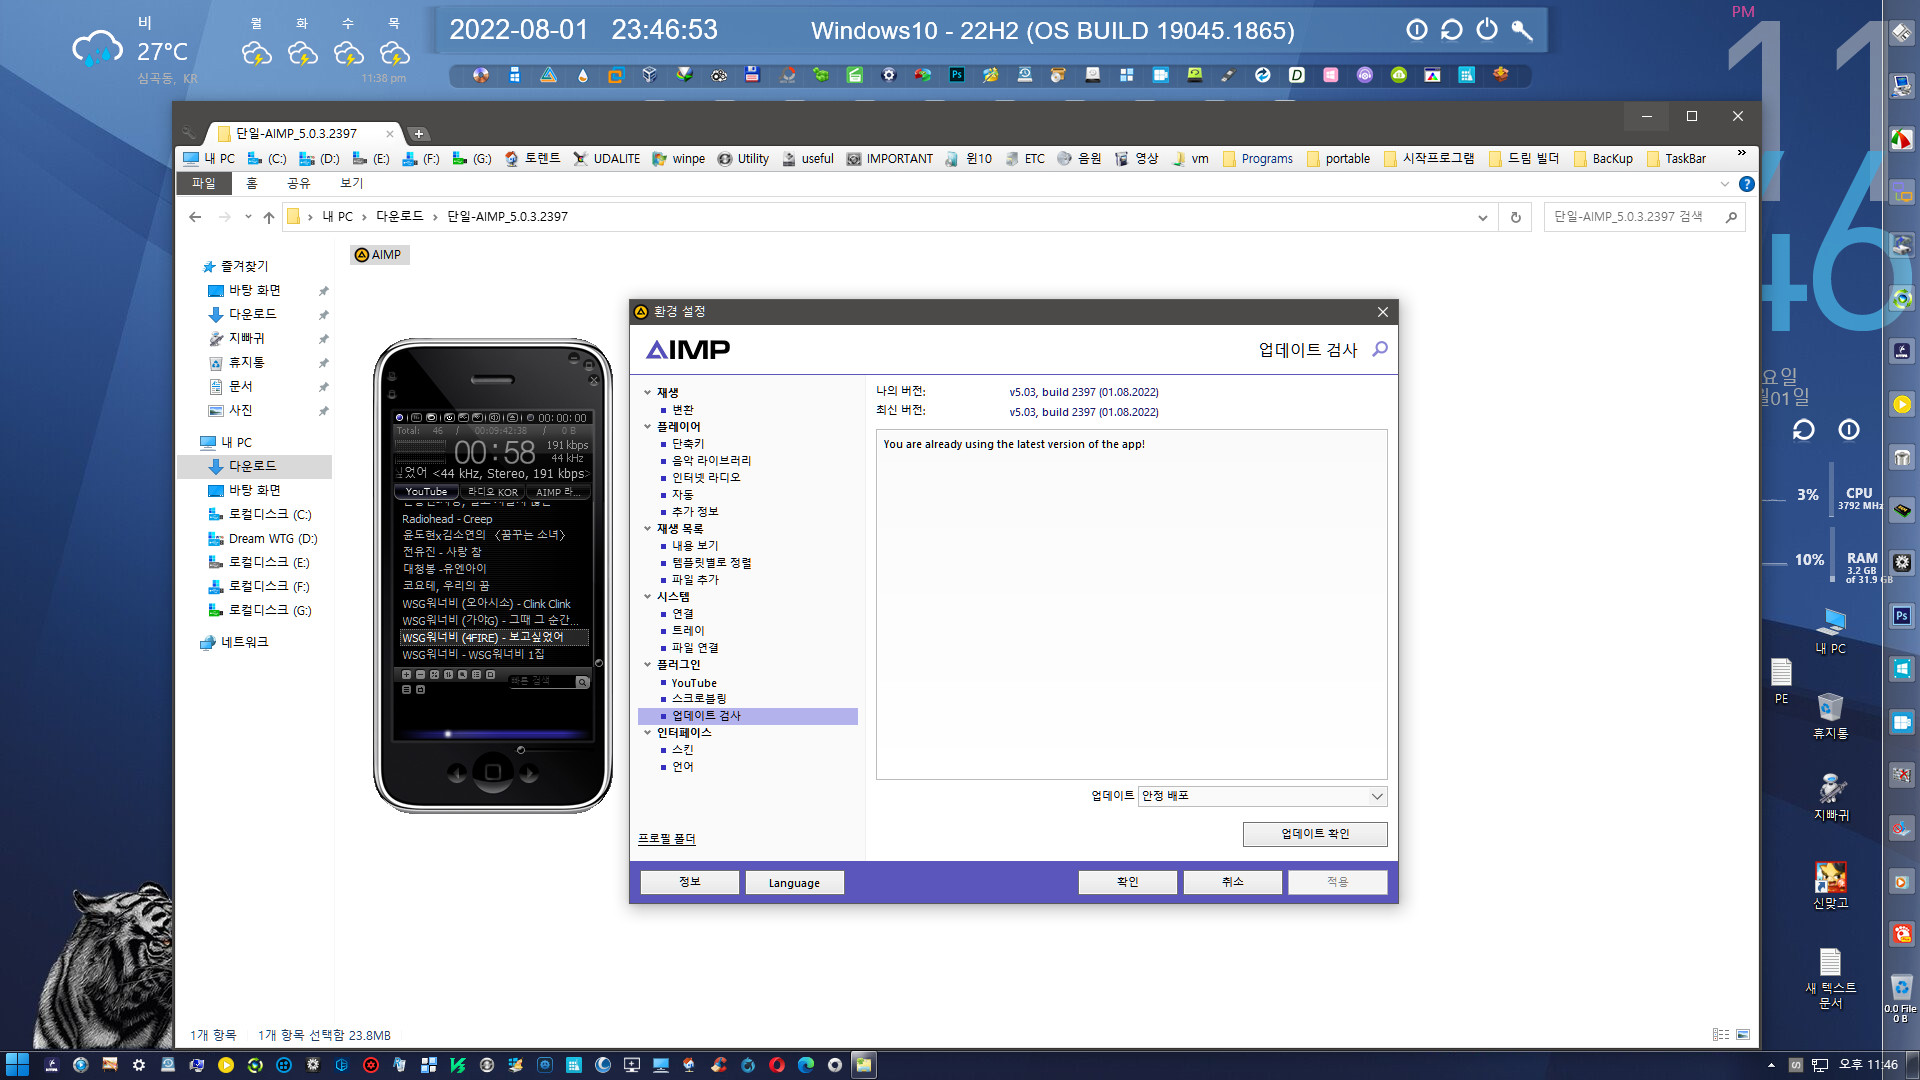Open the Explorer 보기 ribbon tab
The image size is (1920, 1080).
(x=351, y=184)
